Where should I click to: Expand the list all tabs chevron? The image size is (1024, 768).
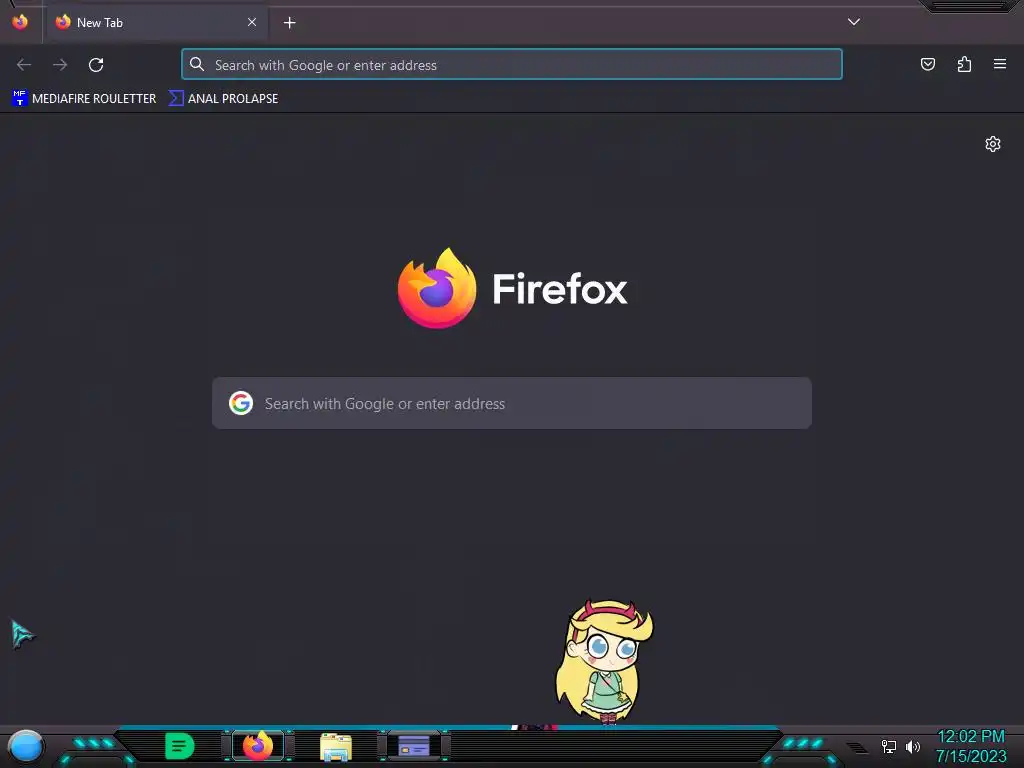pyautogui.click(x=854, y=22)
